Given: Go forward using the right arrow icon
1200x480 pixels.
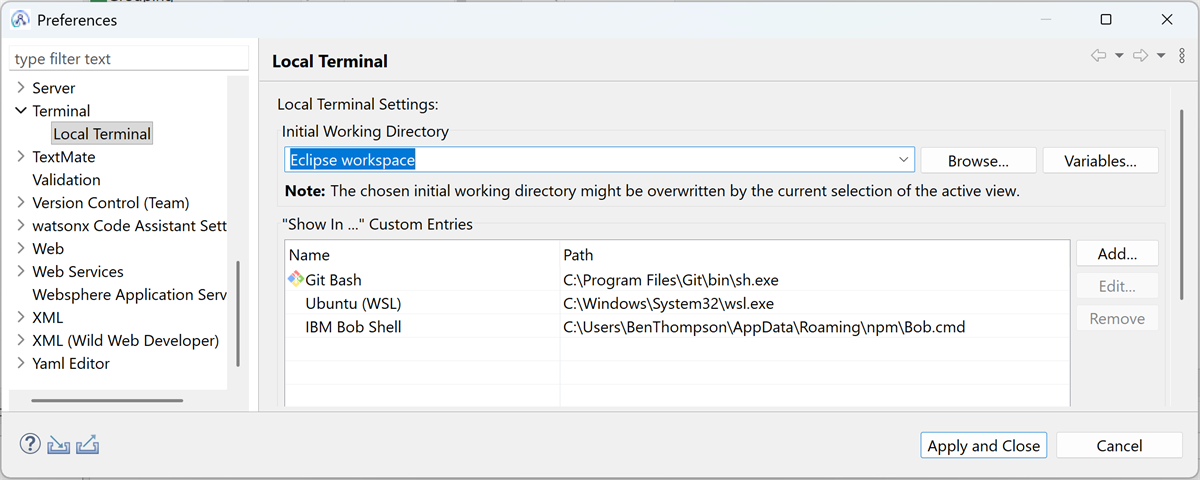Looking at the screenshot, I should [x=1140, y=56].
